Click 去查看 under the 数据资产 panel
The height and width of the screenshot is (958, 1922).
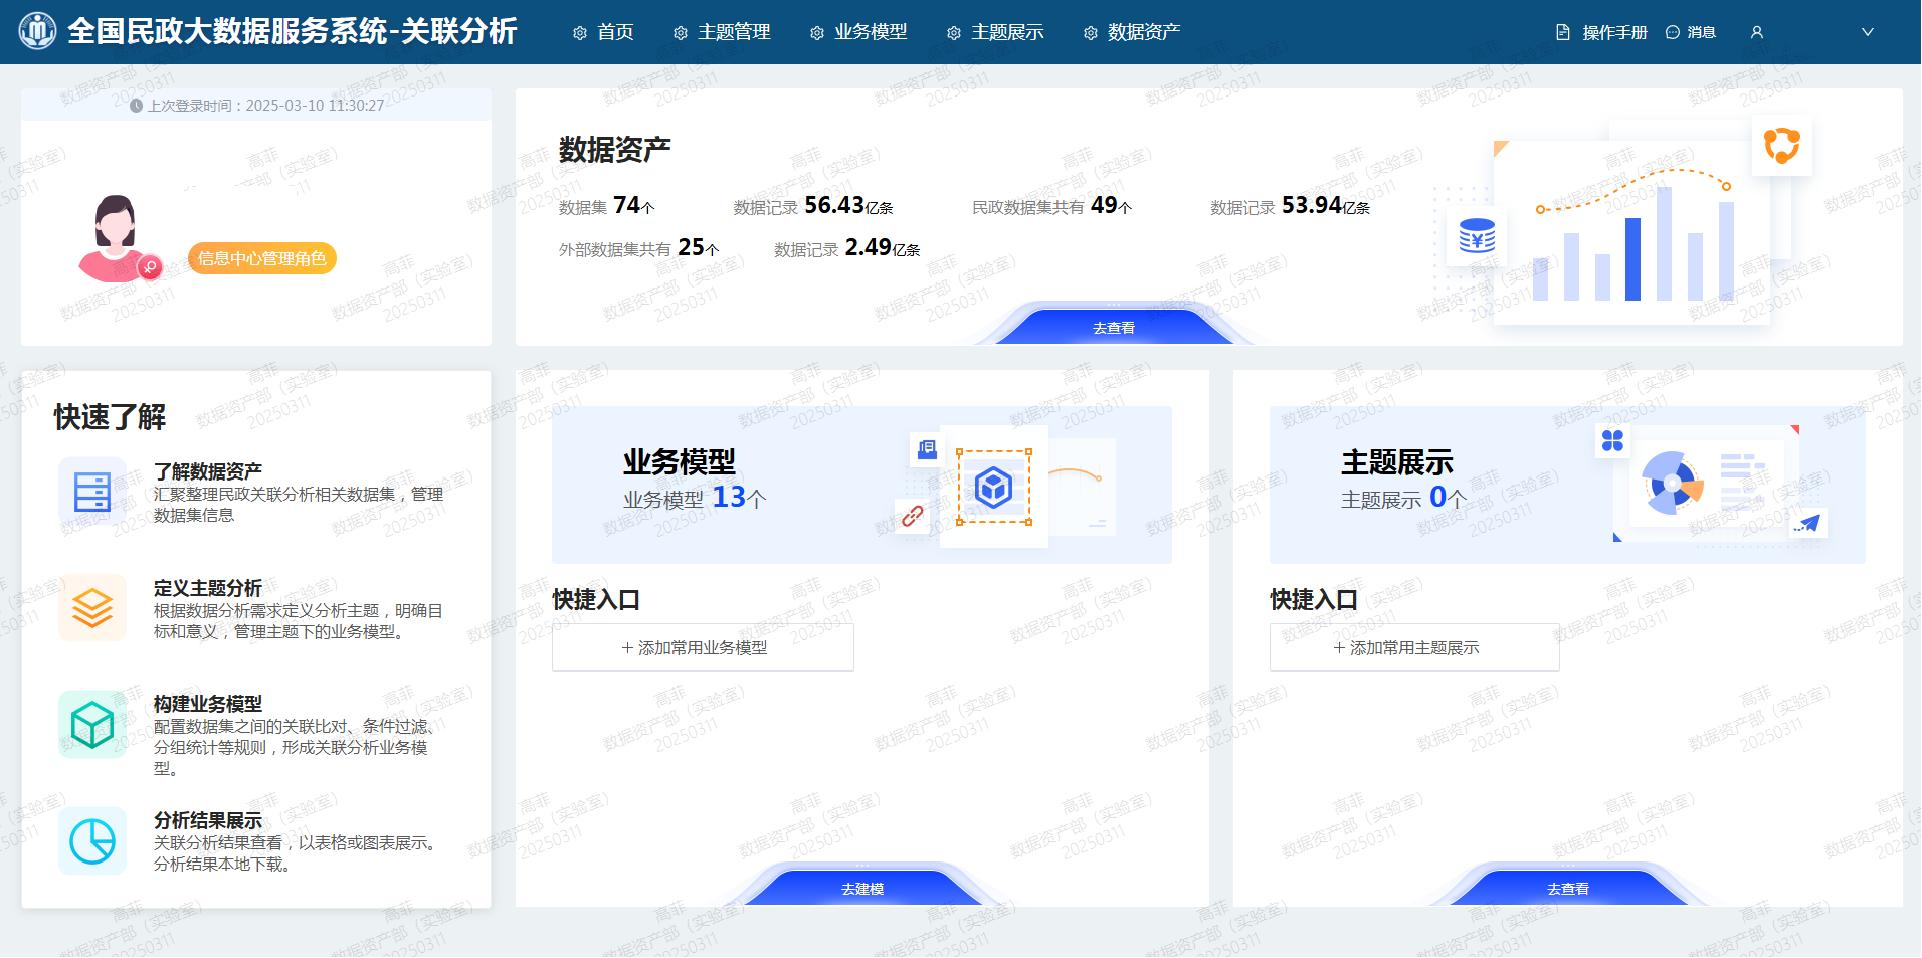(x=1113, y=328)
